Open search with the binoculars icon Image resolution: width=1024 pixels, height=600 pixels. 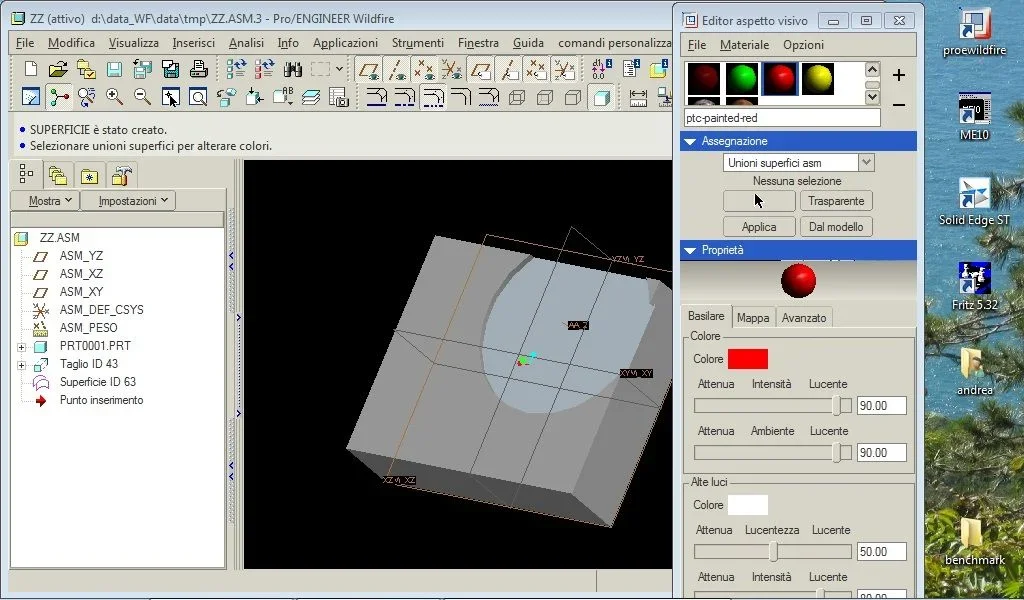[x=293, y=69]
